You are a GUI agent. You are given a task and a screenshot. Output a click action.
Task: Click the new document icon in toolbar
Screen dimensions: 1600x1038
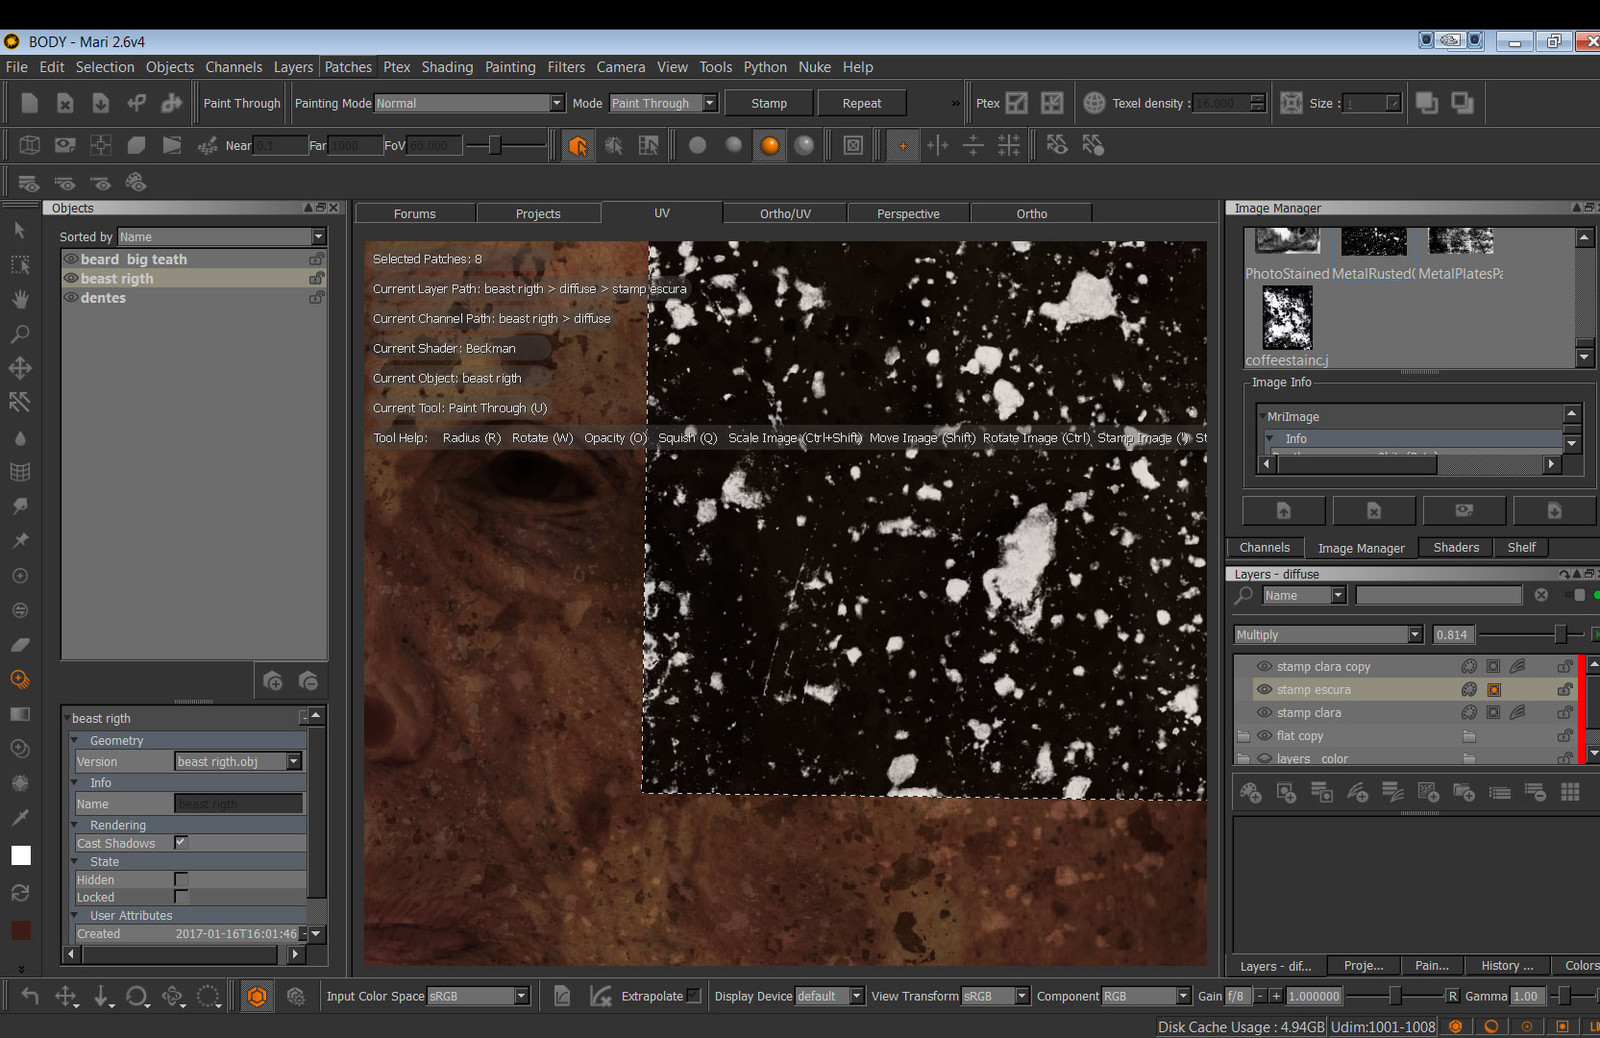pyautogui.click(x=29, y=103)
